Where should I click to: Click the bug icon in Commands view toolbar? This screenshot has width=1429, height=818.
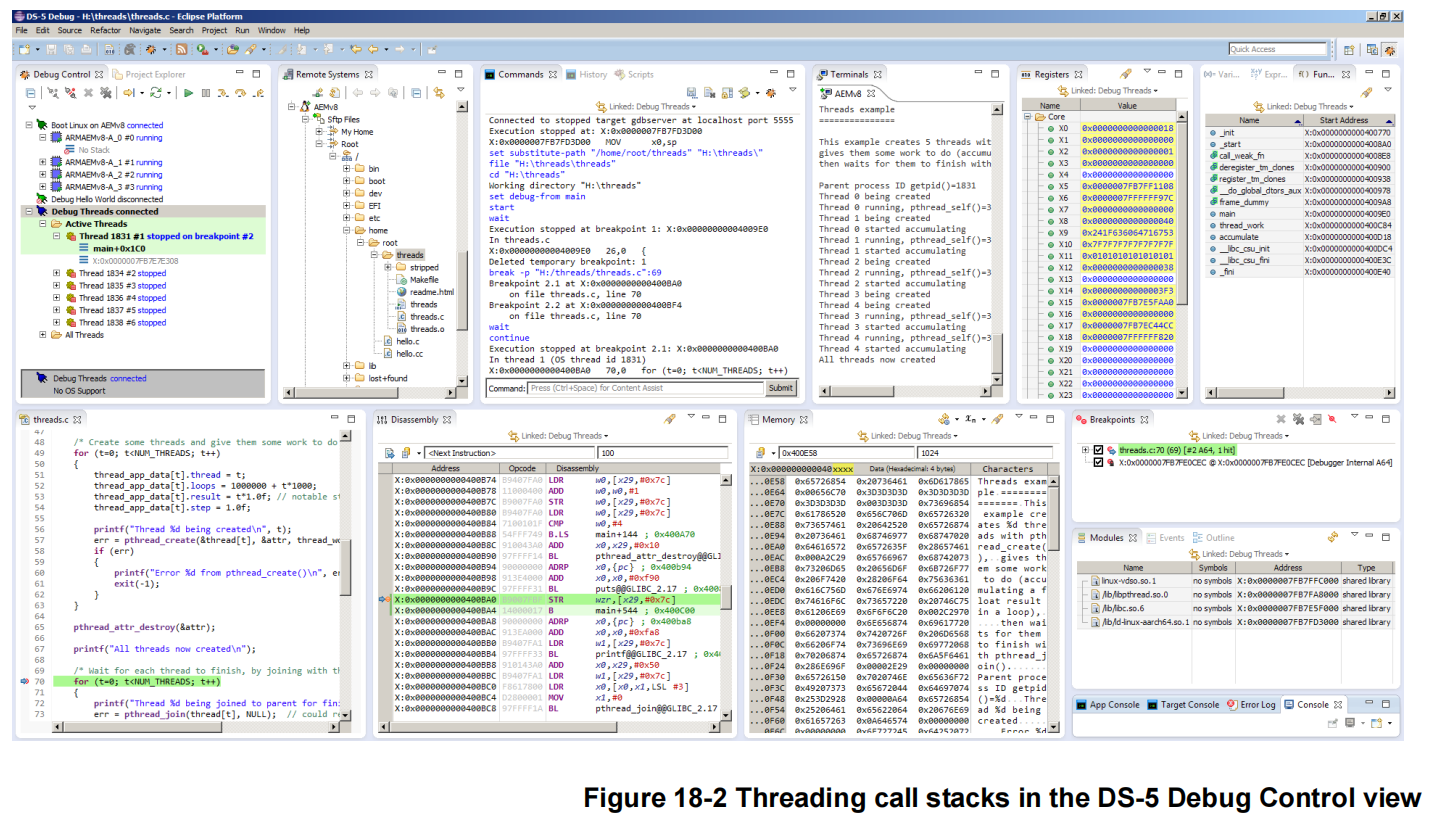tap(770, 93)
